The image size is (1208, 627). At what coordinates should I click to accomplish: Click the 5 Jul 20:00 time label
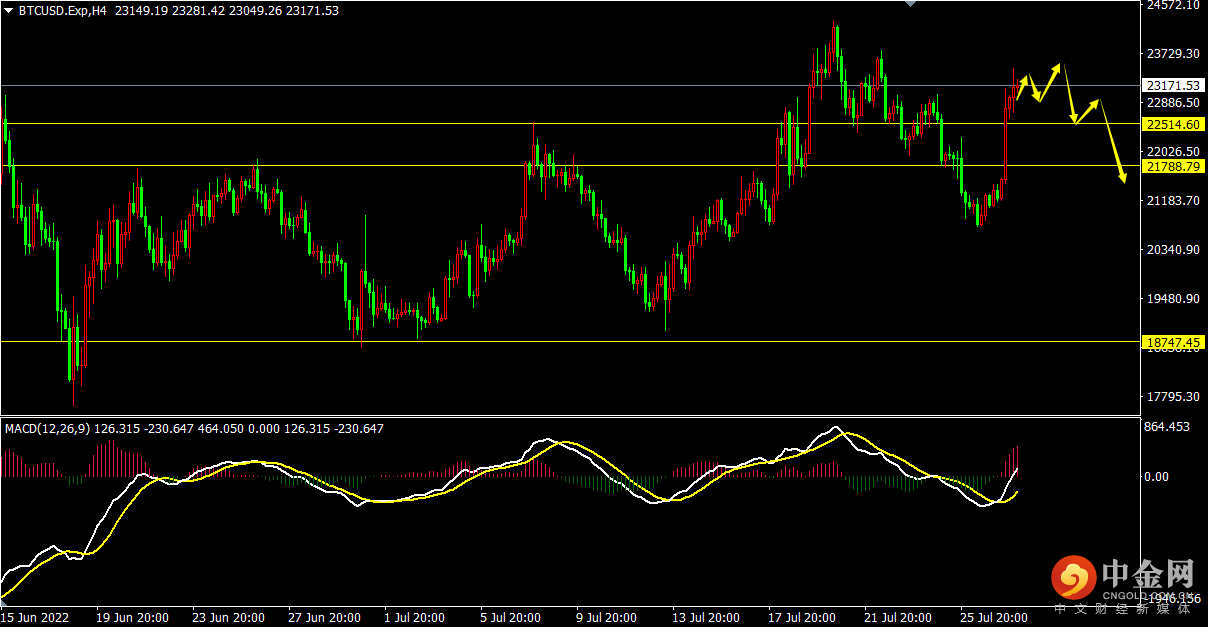510,617
